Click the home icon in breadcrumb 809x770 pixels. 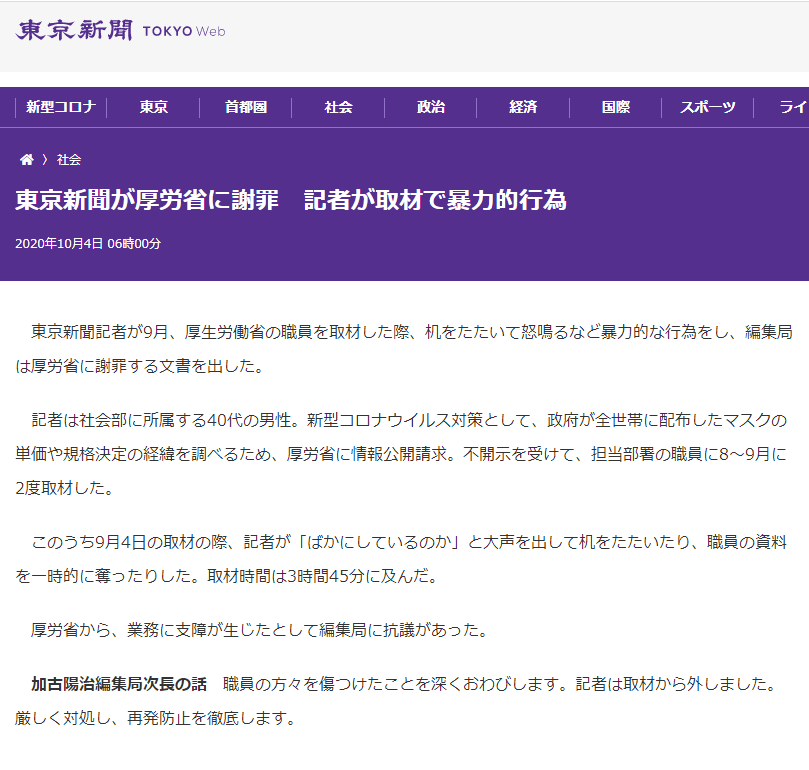point(26,159)
